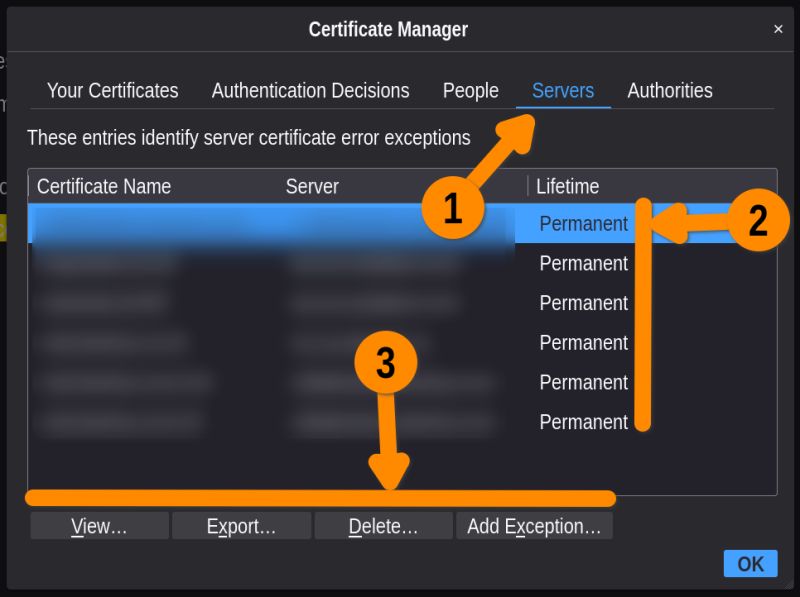Image resolution: width=800 pixels, height=597 pixels.
Task: Select the Permanent lifetime value of the third row
Action: coord(583,303)
